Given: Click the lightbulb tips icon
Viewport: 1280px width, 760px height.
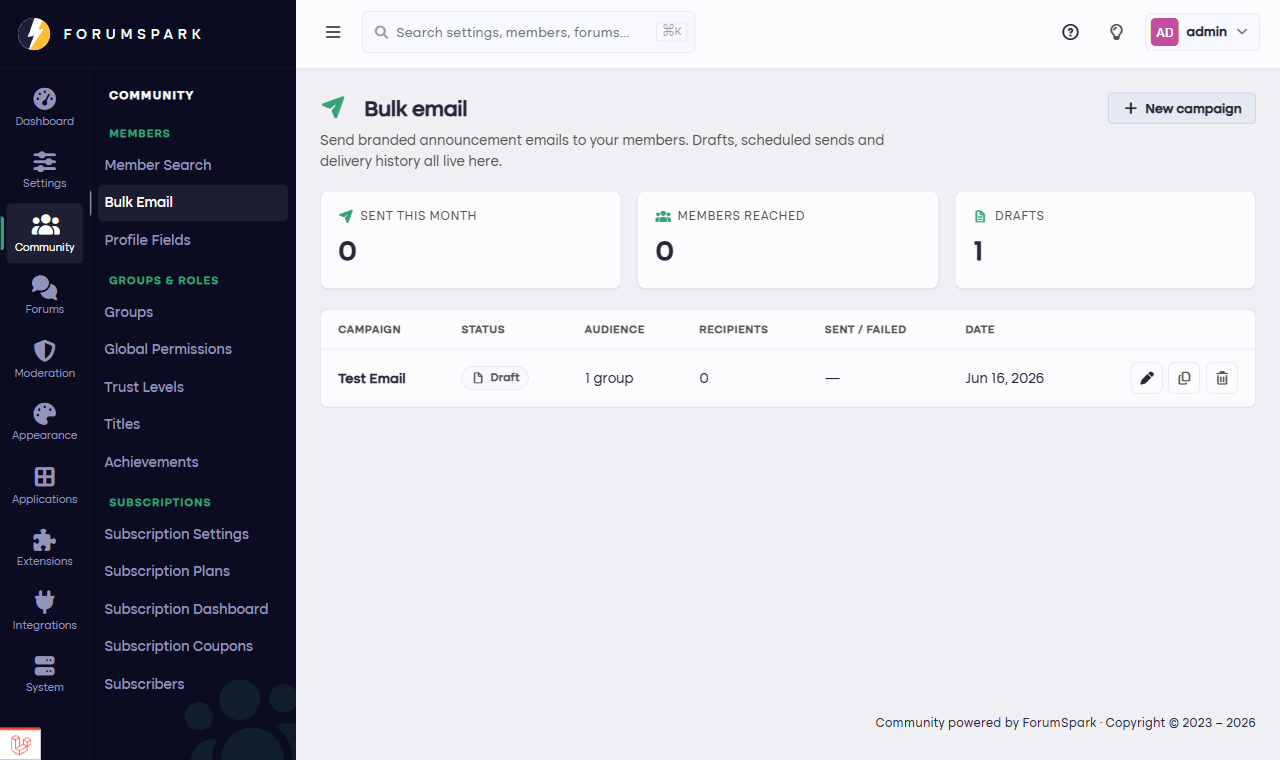Looking at the screenshot, I should [1117, 32].
